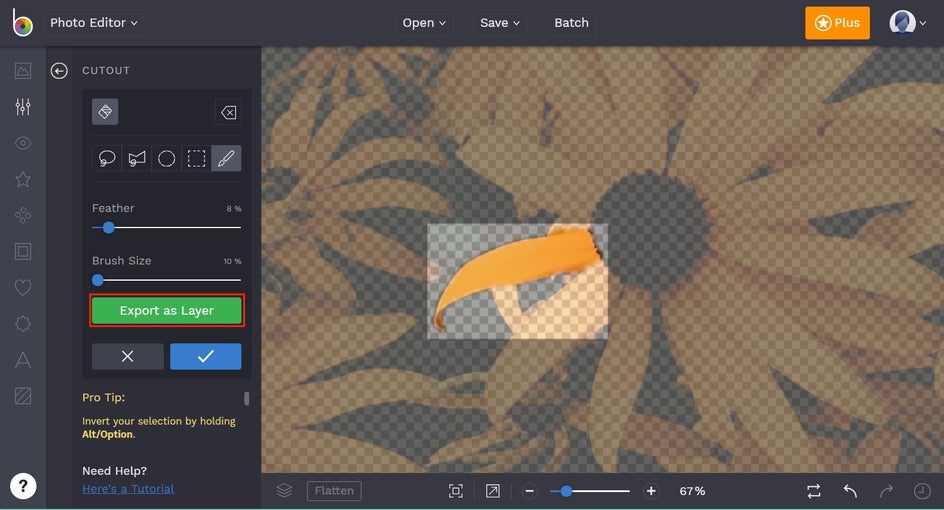Click the Pro Tip panel scrollbar
This screenshot has width=944, height=510.
(x=246, y=398)
